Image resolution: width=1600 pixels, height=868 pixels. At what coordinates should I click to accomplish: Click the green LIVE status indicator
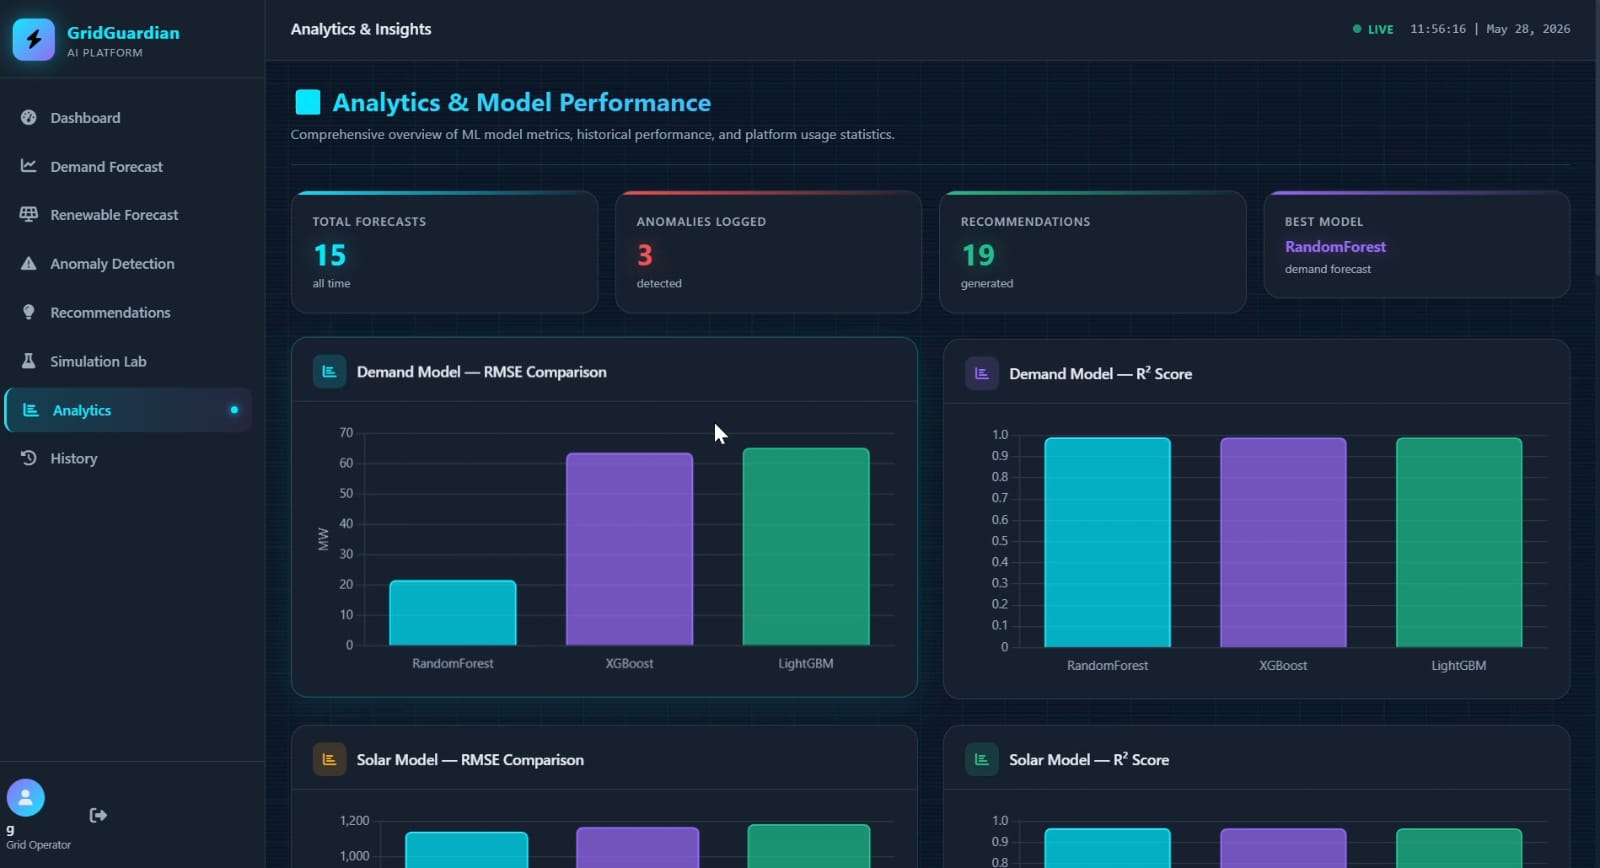[x=1373, y=29]
